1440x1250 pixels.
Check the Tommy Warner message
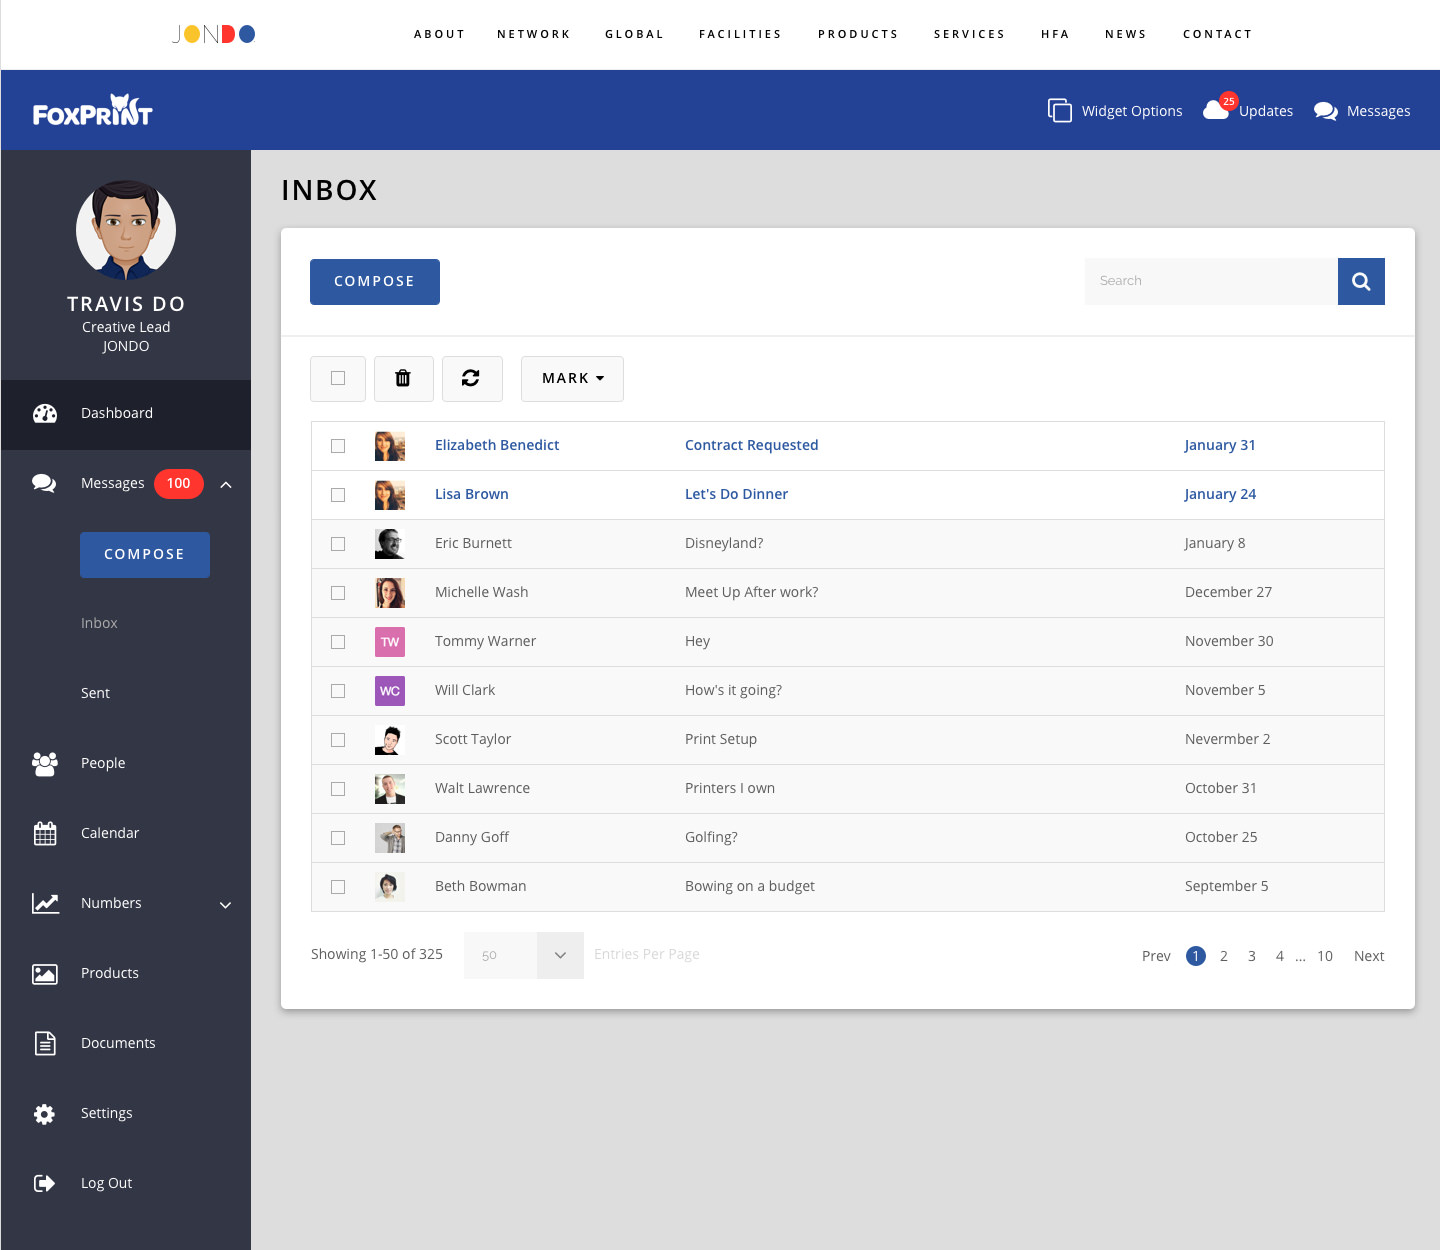pos(338,642)
